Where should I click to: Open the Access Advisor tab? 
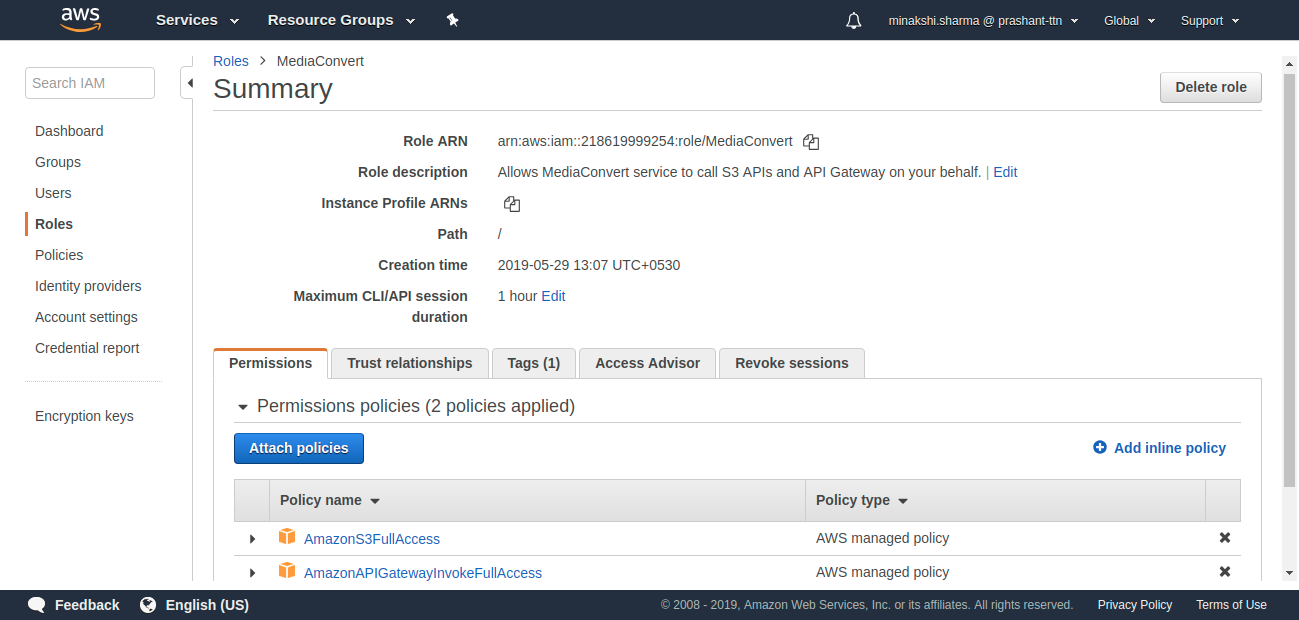[x=648, y=363]
